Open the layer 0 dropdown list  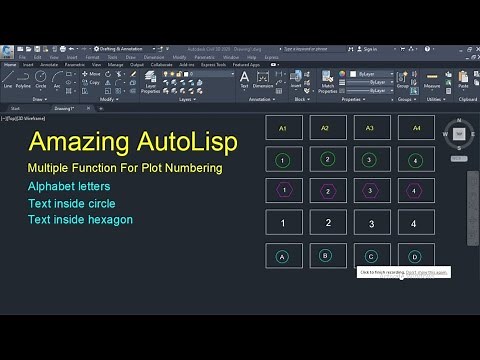[232, 74]
